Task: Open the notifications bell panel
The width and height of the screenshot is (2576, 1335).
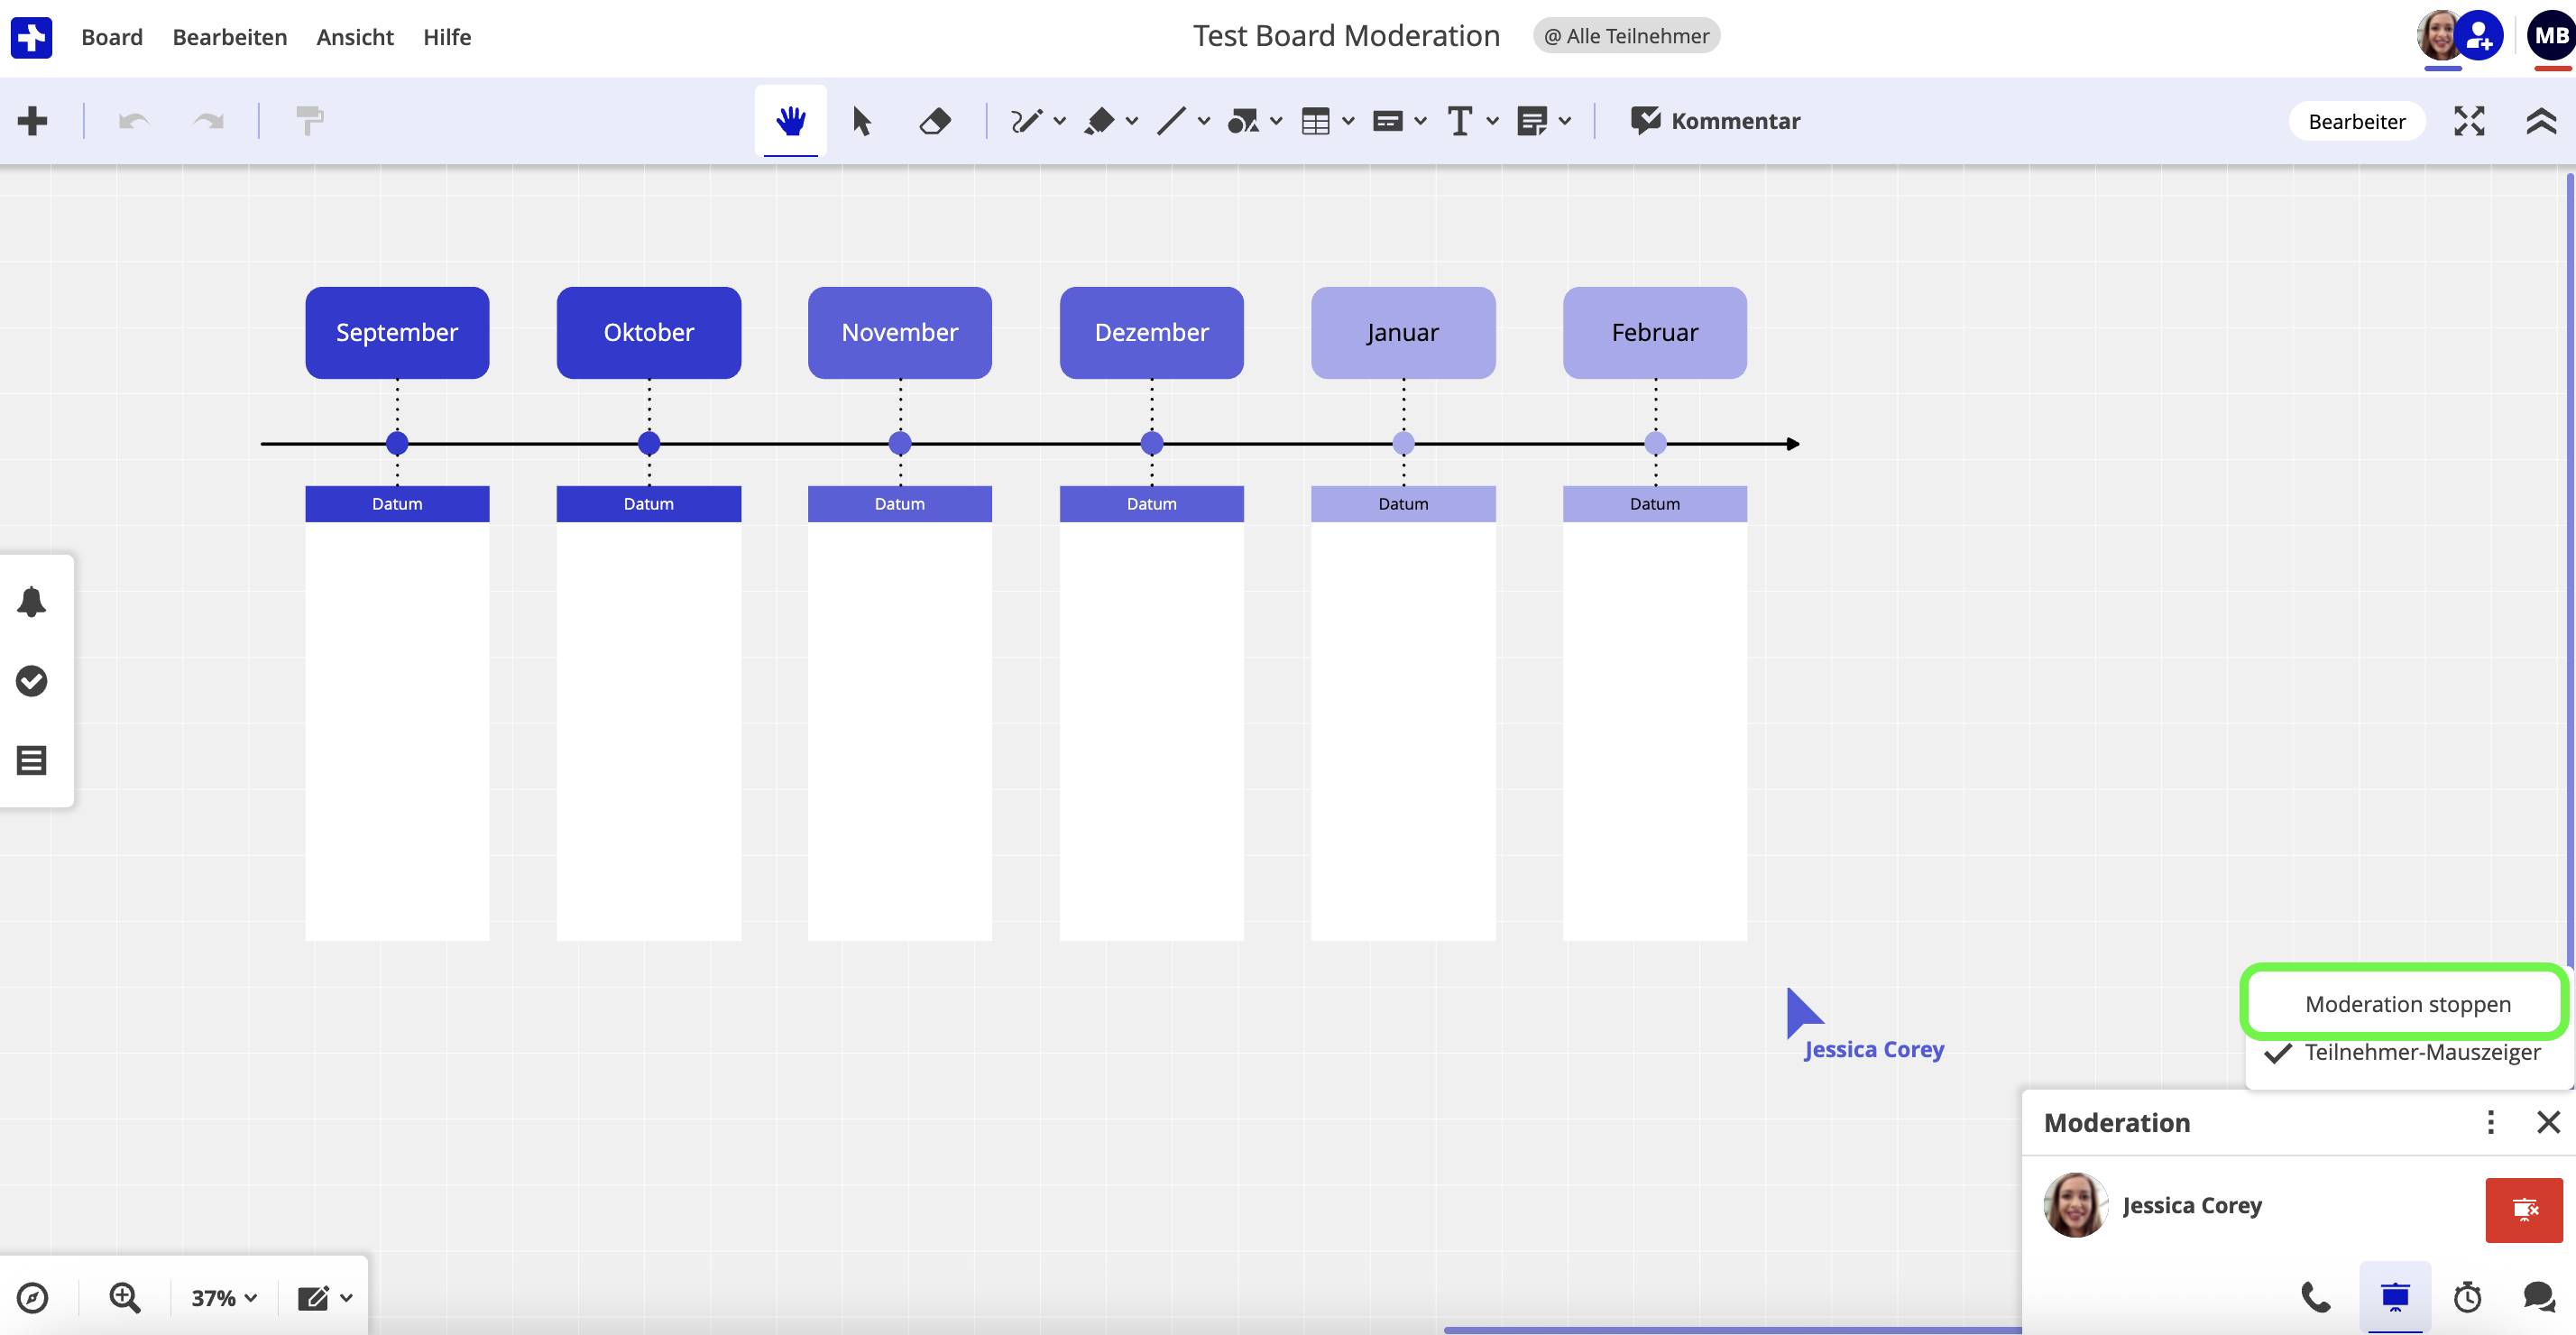Action: click(x=32, y=601)
